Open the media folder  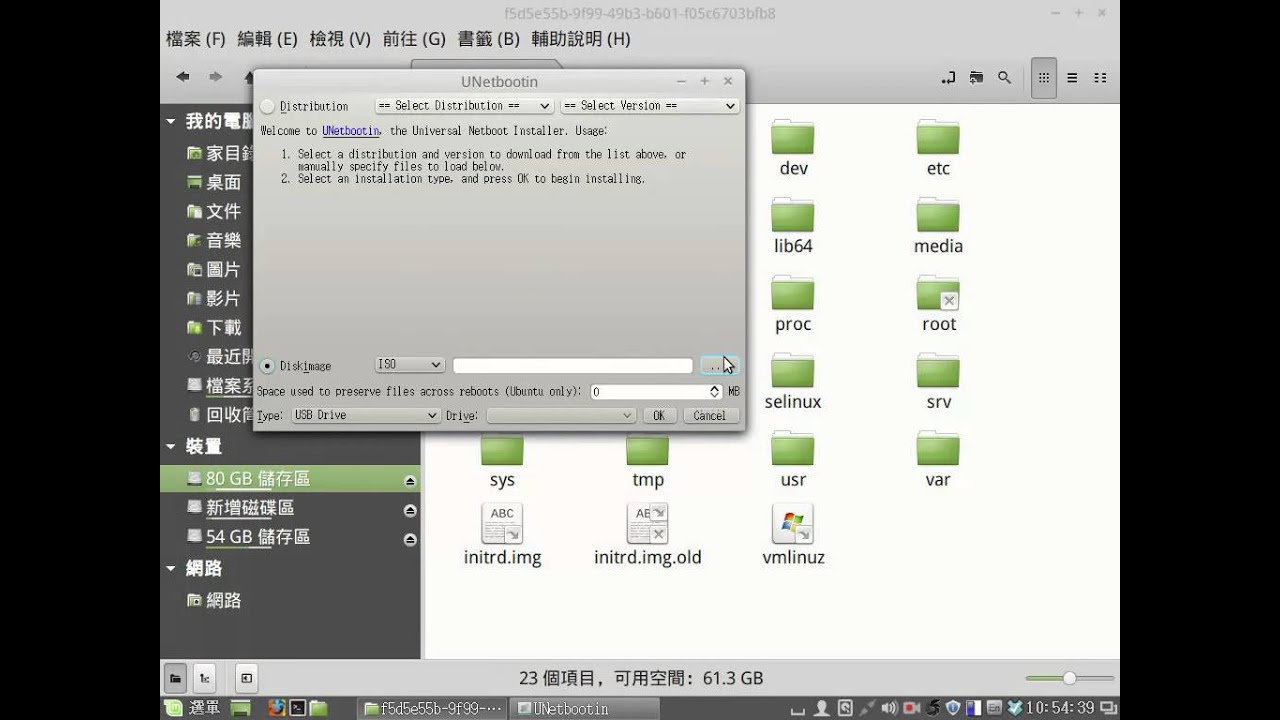coord(938,225)
